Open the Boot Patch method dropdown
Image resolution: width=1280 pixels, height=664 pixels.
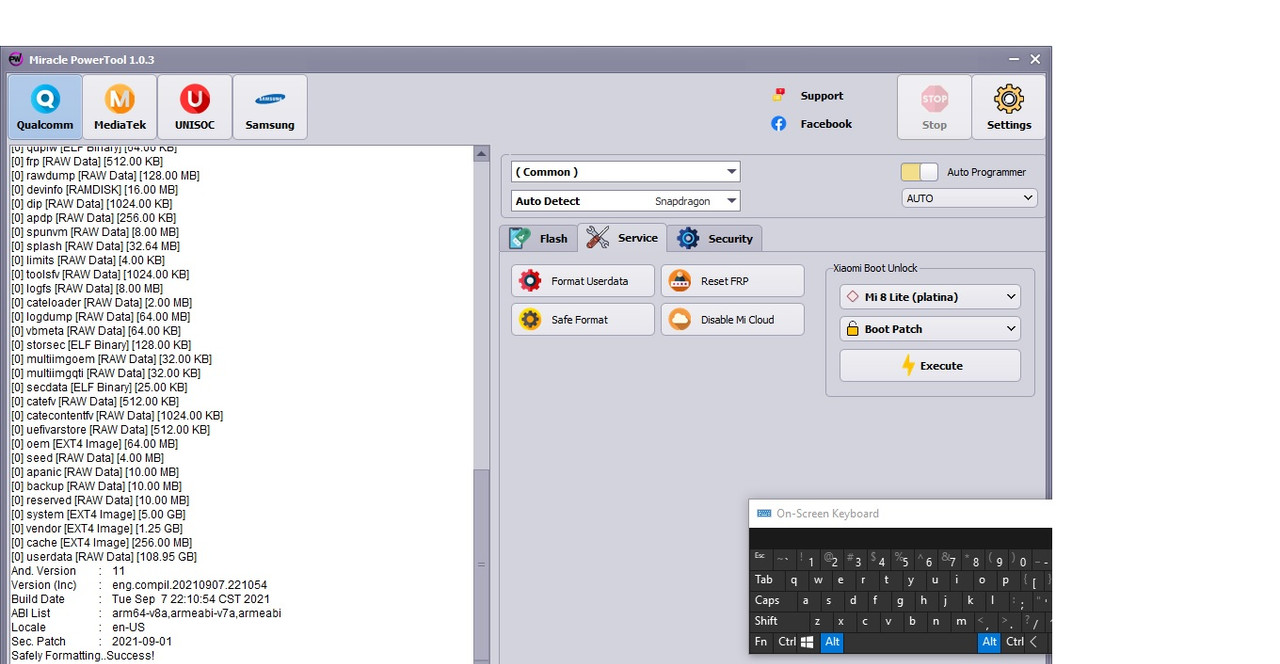930,329
